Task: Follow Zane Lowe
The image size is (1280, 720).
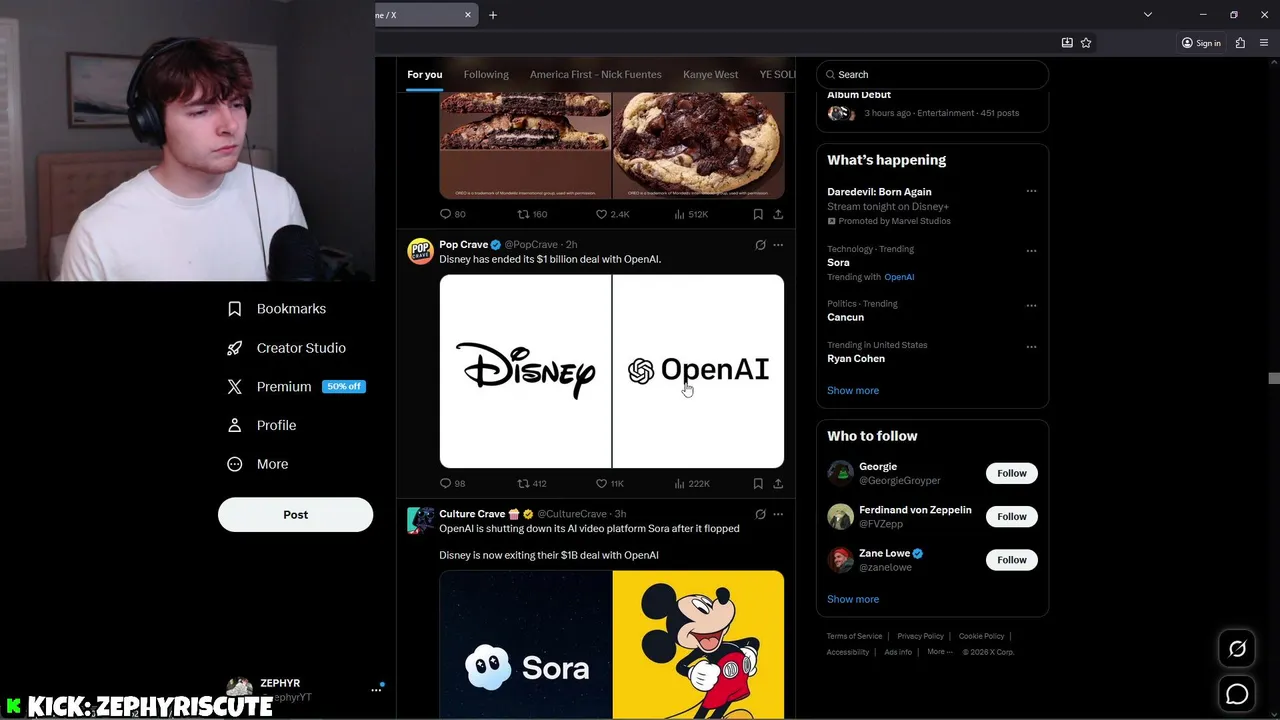Action: coord(1011,560)
